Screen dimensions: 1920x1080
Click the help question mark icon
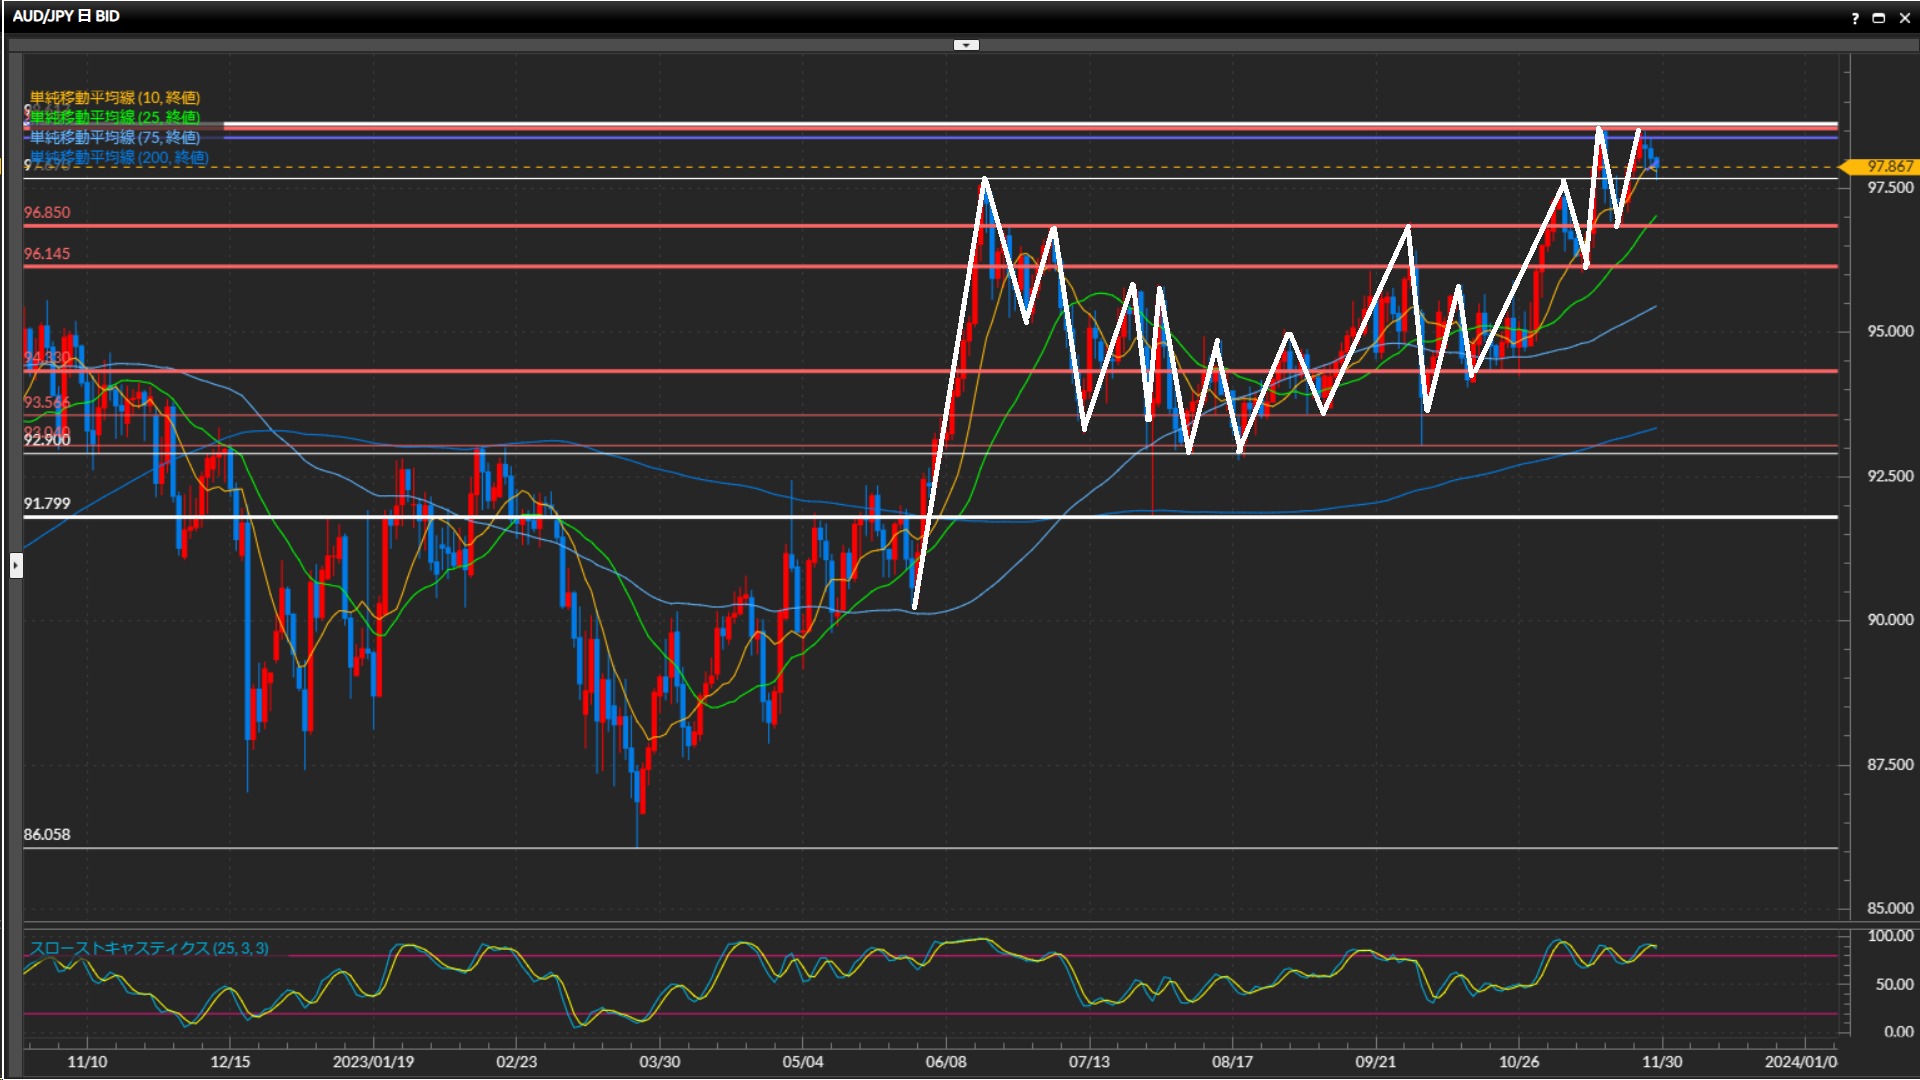click(x=1855, y=18)
